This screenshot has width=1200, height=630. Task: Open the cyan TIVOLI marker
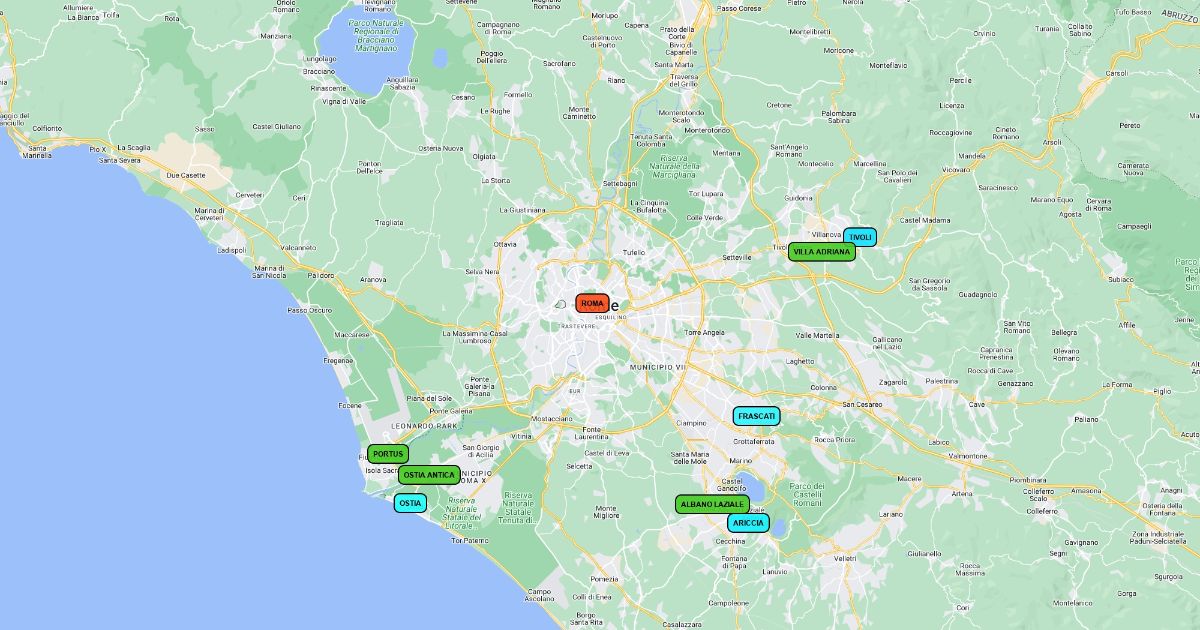coord(860,237)
